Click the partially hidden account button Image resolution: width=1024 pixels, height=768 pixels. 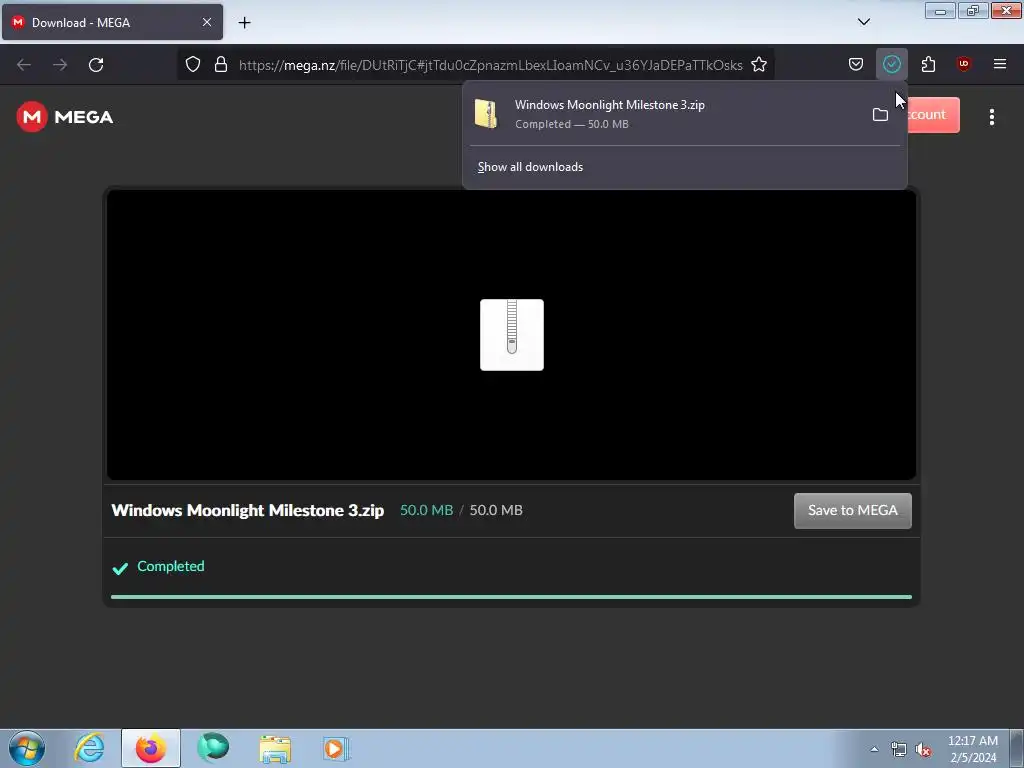(933, 115)
